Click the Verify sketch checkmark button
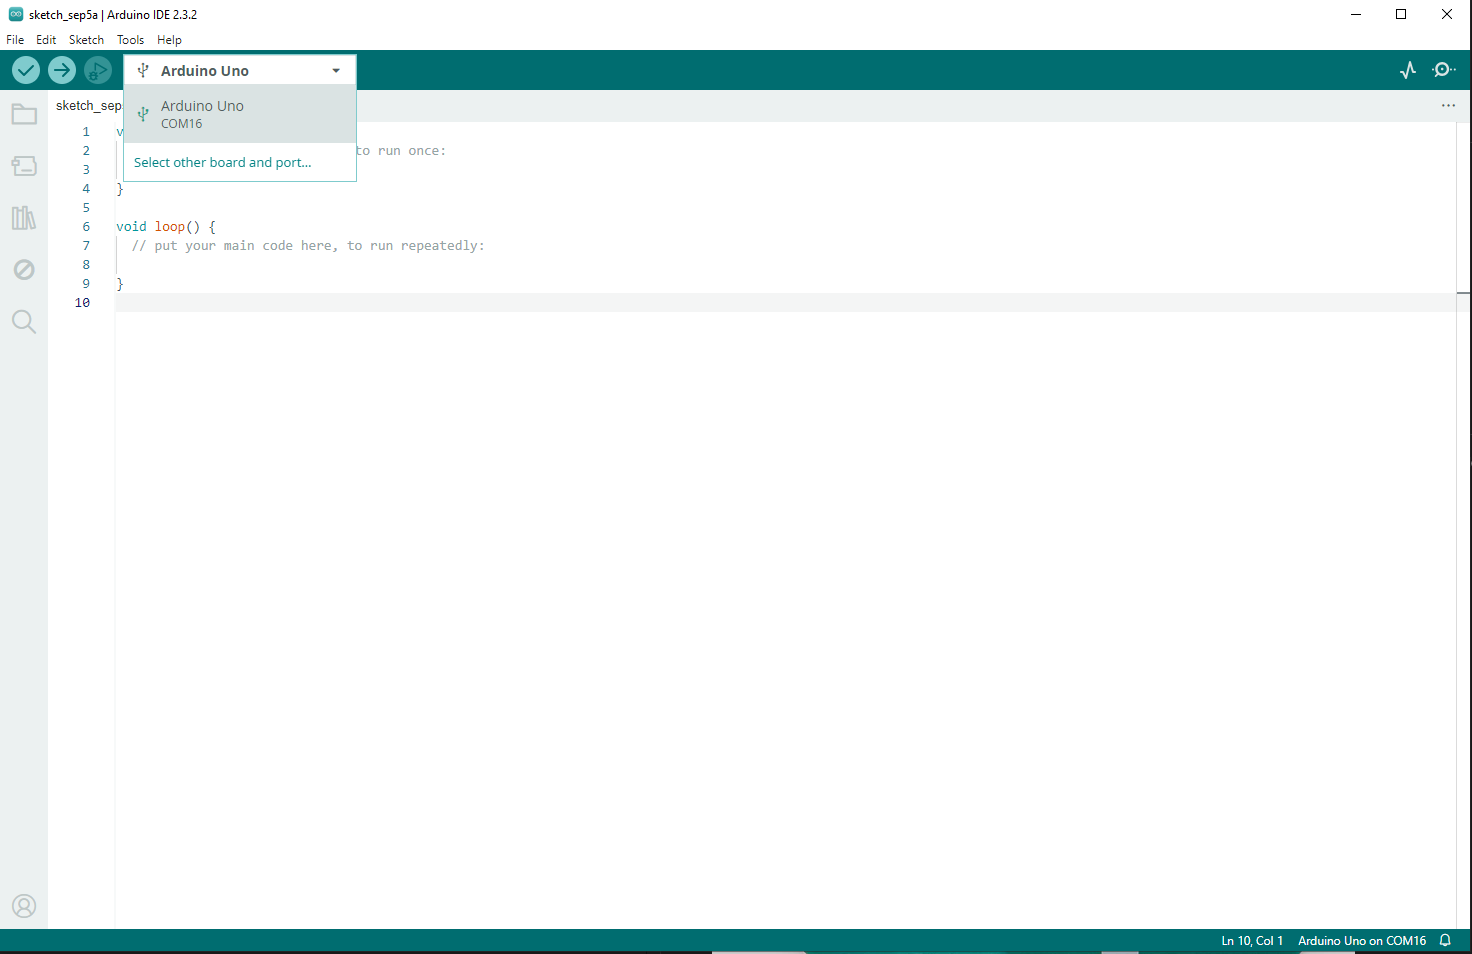This screenshot has width=1472, height=954. 26,70
